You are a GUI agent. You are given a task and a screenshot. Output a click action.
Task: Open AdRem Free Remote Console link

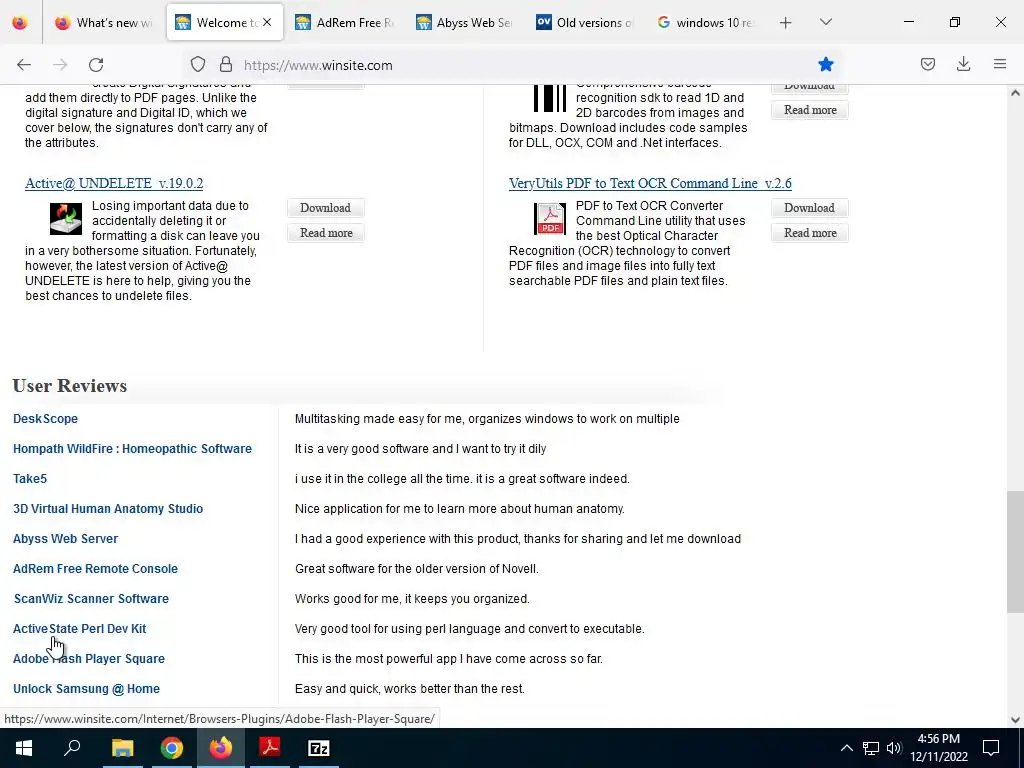coord(95,569)
